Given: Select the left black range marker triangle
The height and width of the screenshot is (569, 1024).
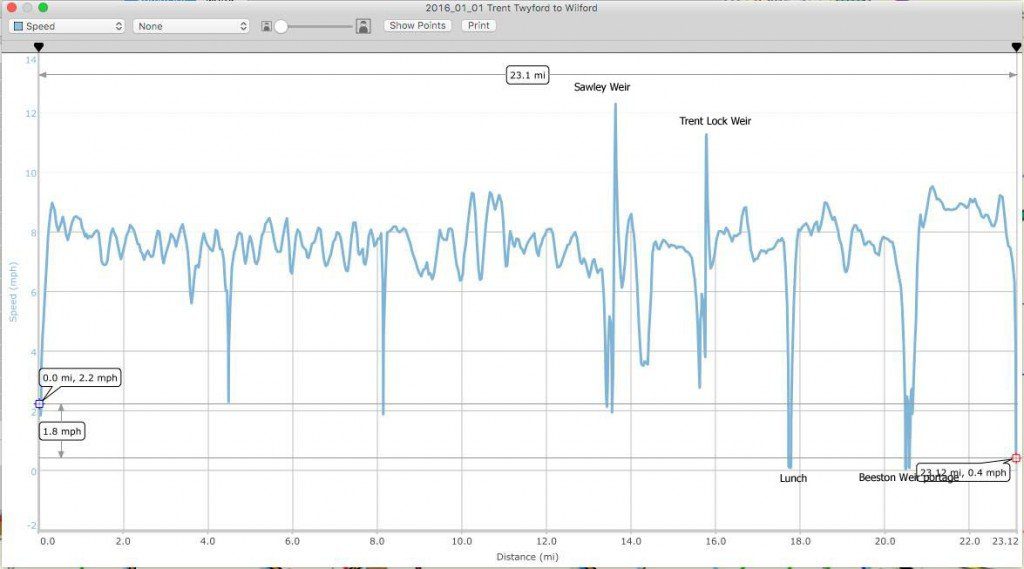Looking at the screenshot, I should pyautogui.click(x=39, y=47).
